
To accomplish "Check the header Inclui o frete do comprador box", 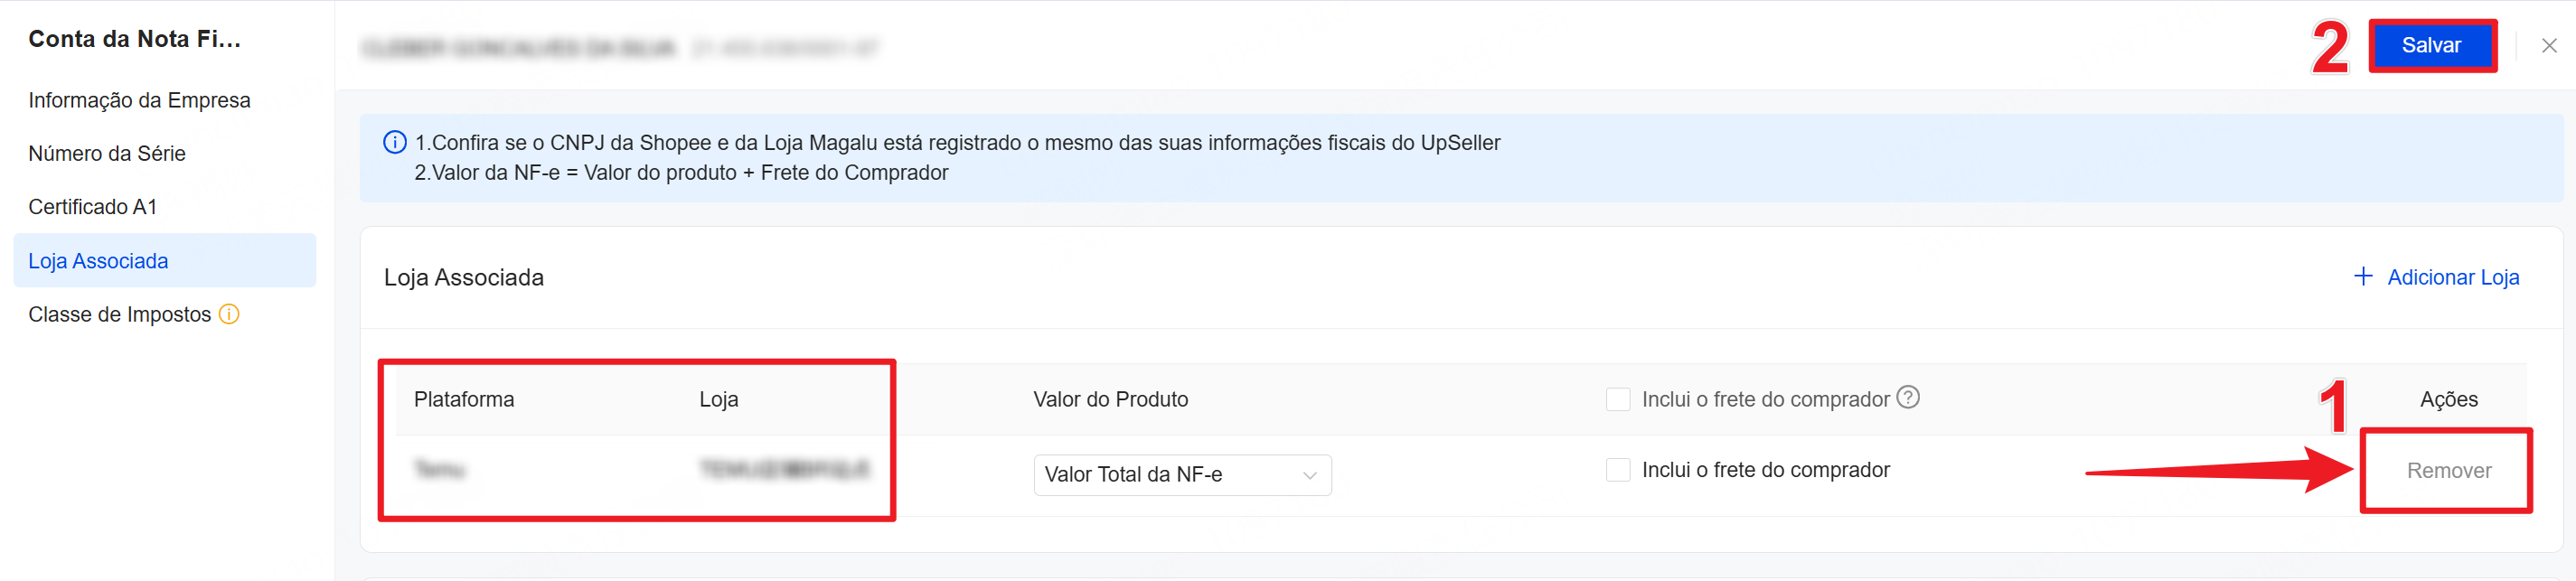I will click(x=1617, y=399).
